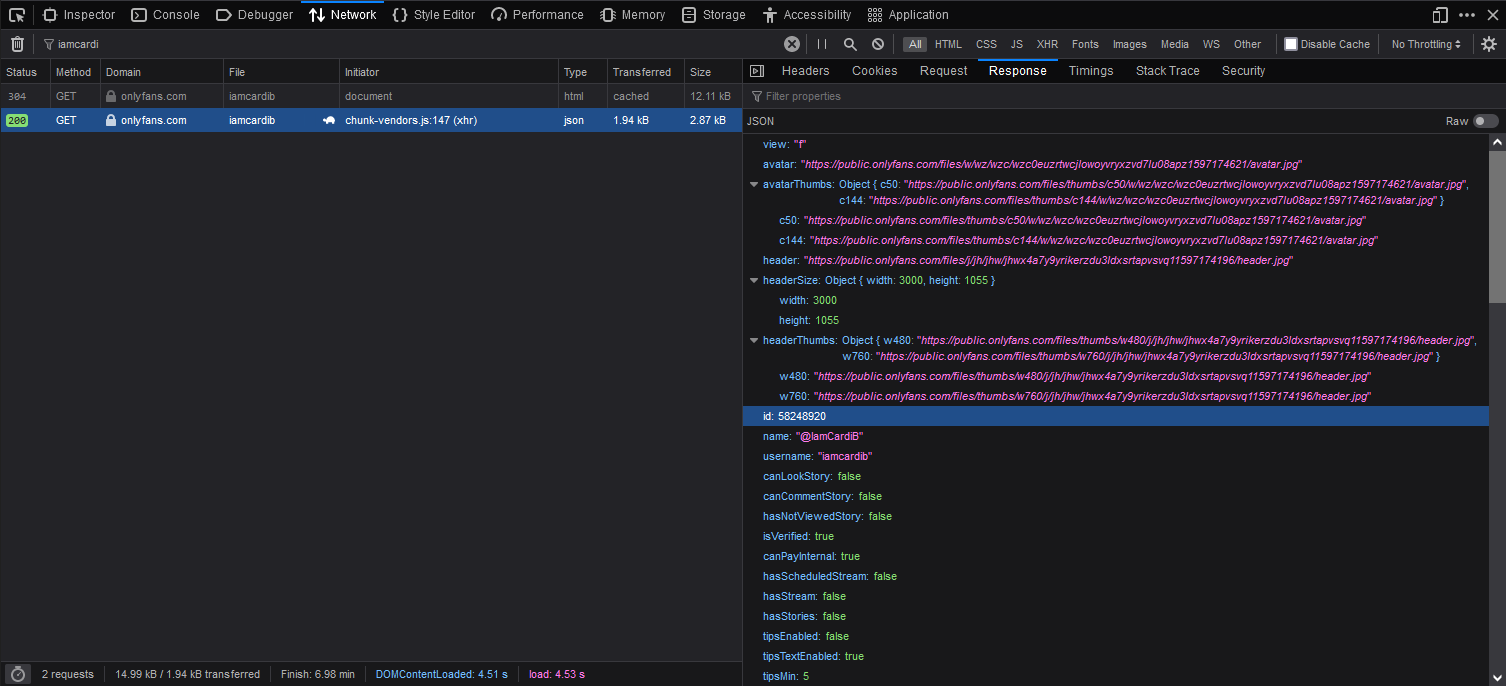
Task: Open network settings gear
Action: pos(1489,44)
